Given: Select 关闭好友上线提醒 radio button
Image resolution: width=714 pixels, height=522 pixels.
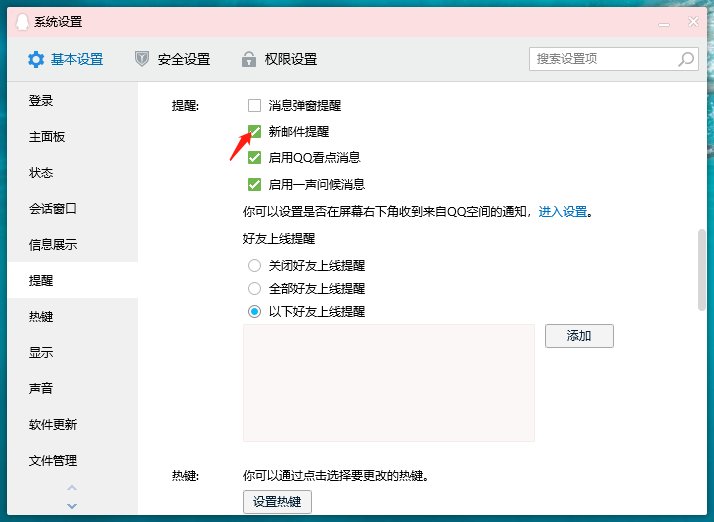Looking at the screenshot, I should click(x=255, y=266).
